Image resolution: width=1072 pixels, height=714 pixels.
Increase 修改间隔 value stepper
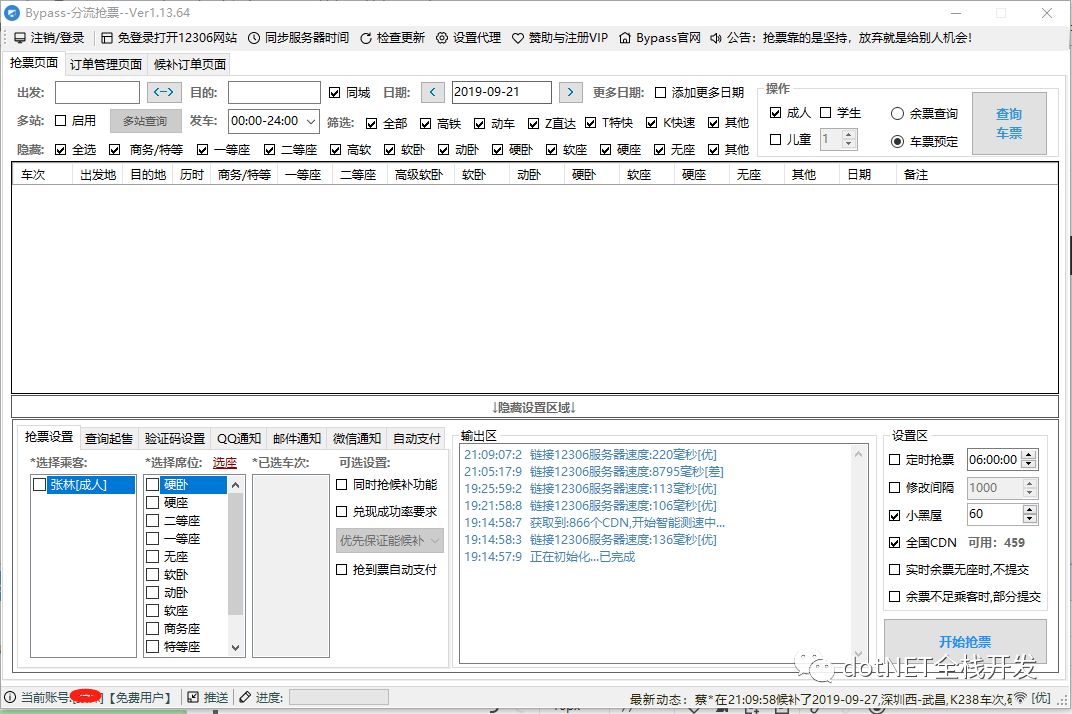(x=1030, y=483)
